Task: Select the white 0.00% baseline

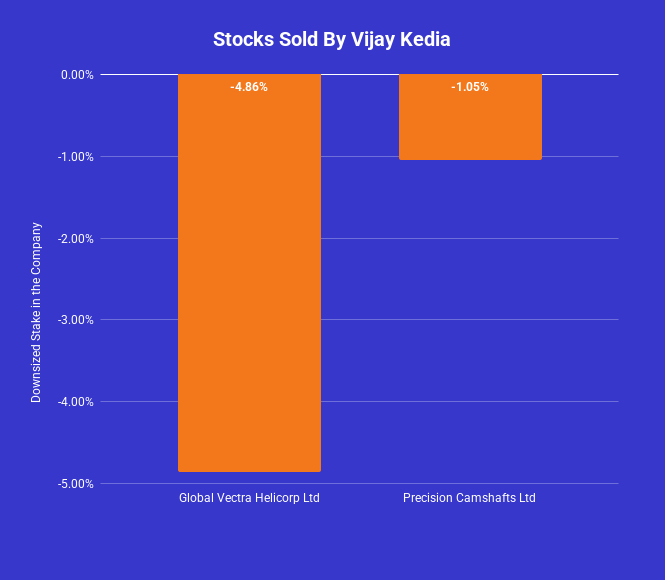Action: pos(360,74)
